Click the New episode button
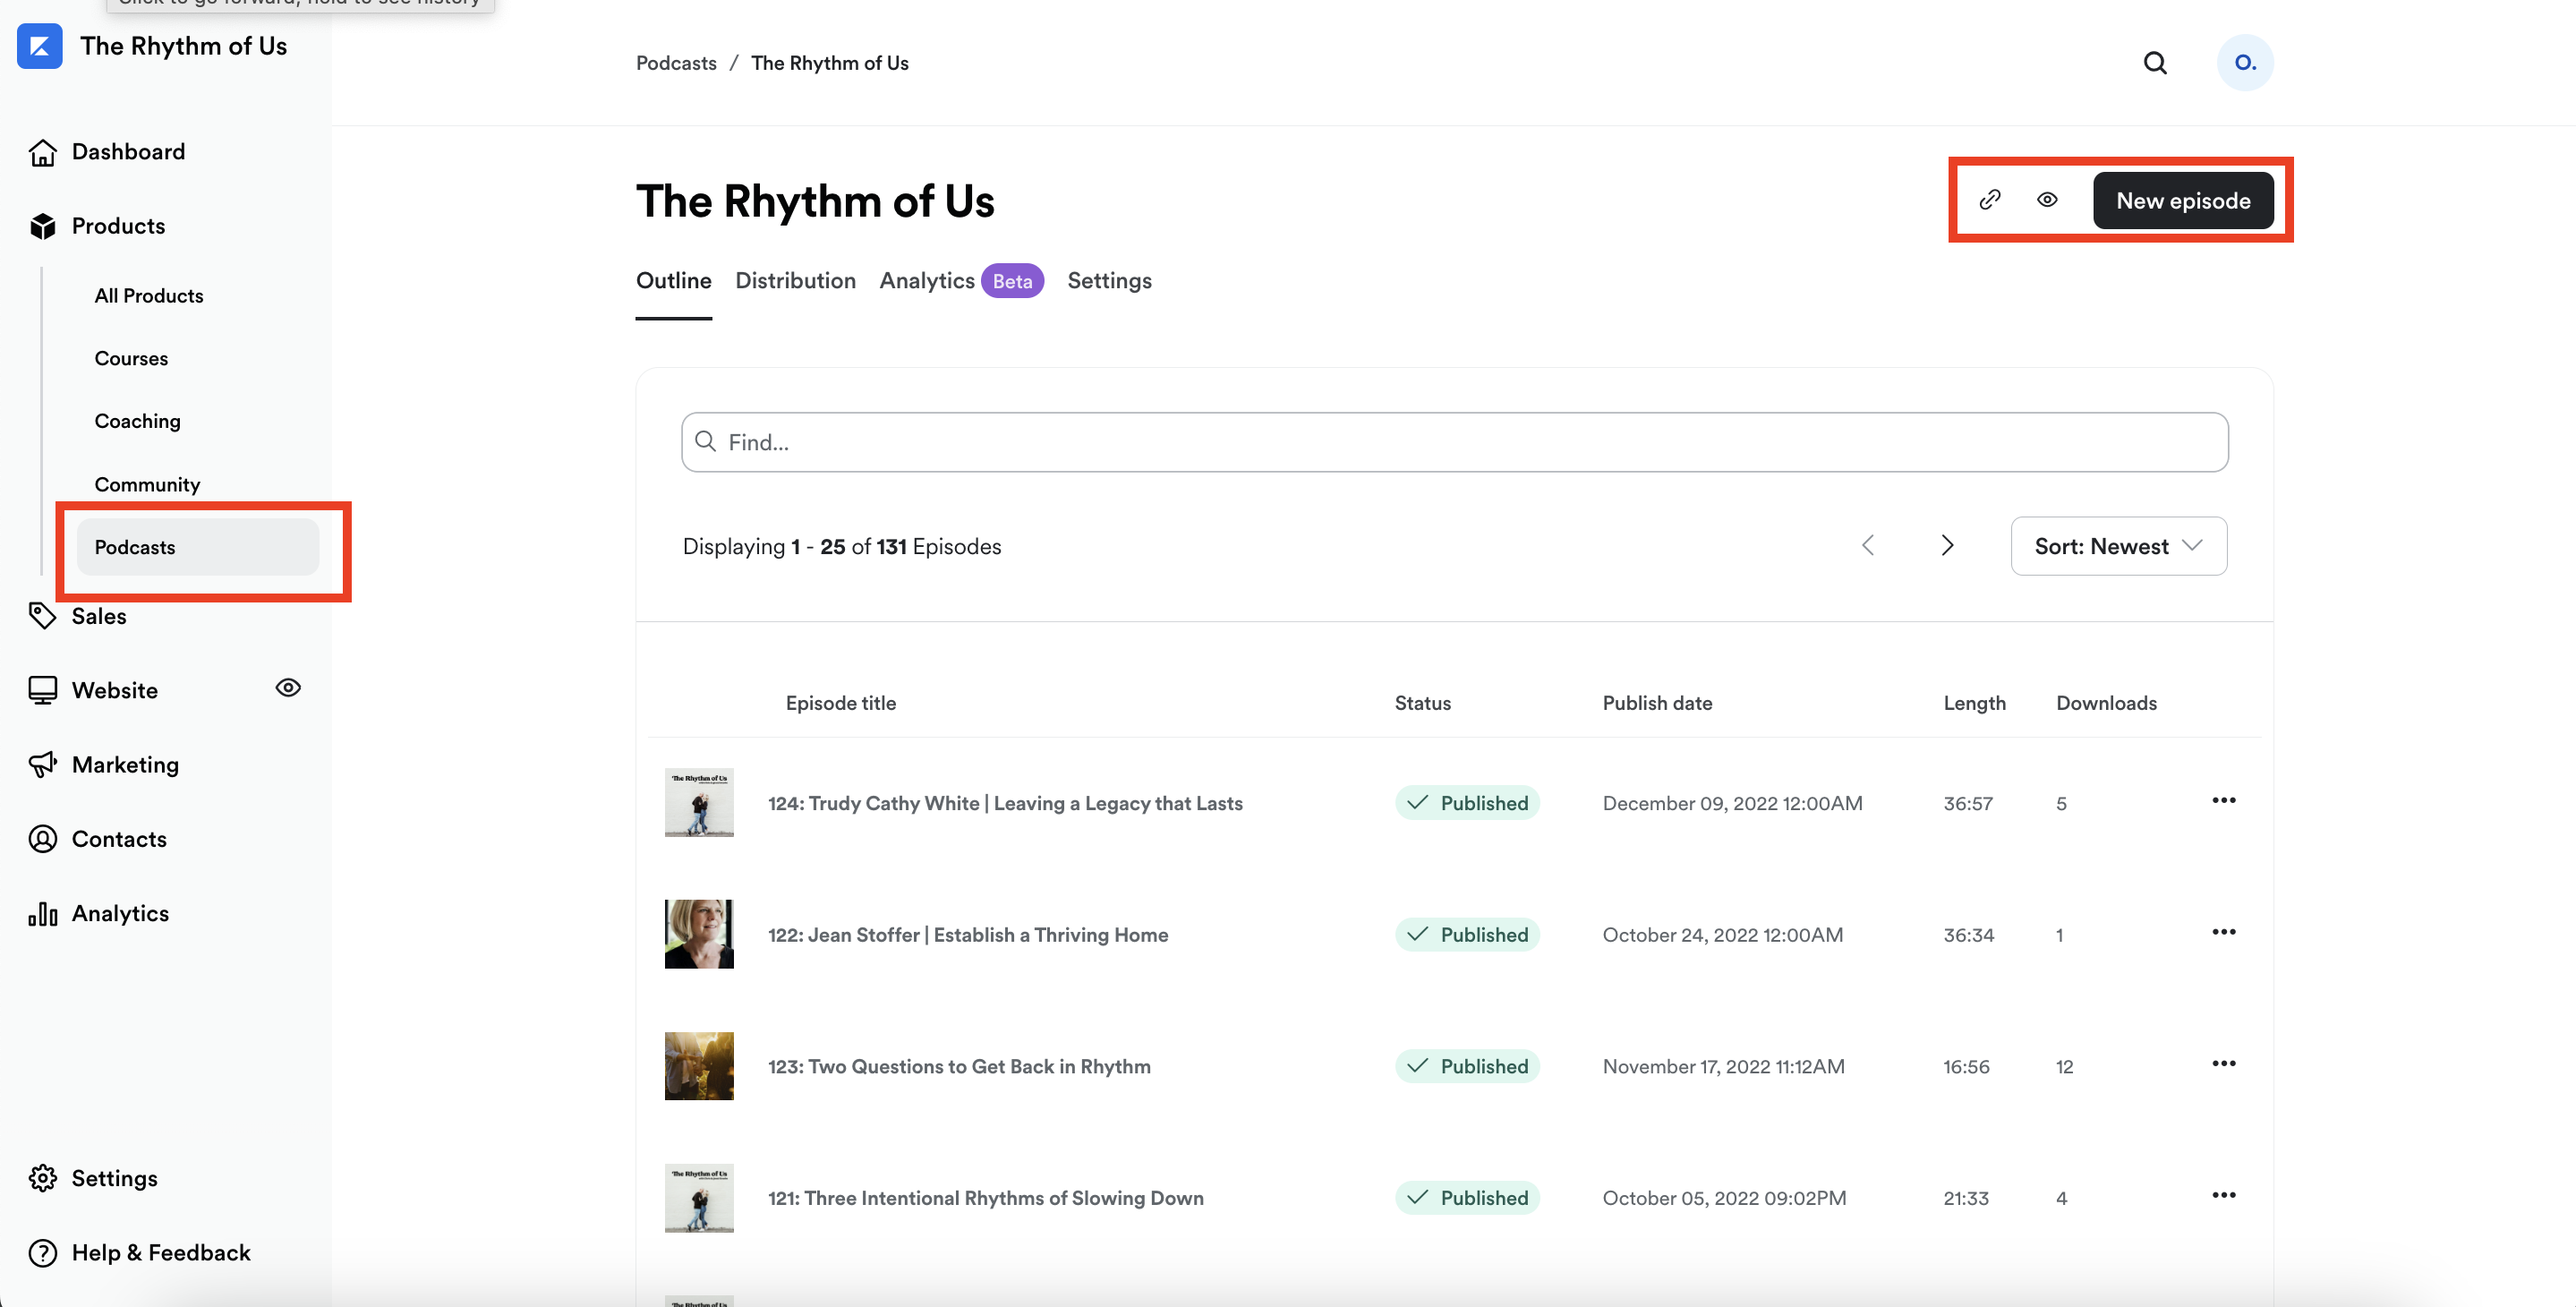2576x1307 pixels. coord(2183,201)
